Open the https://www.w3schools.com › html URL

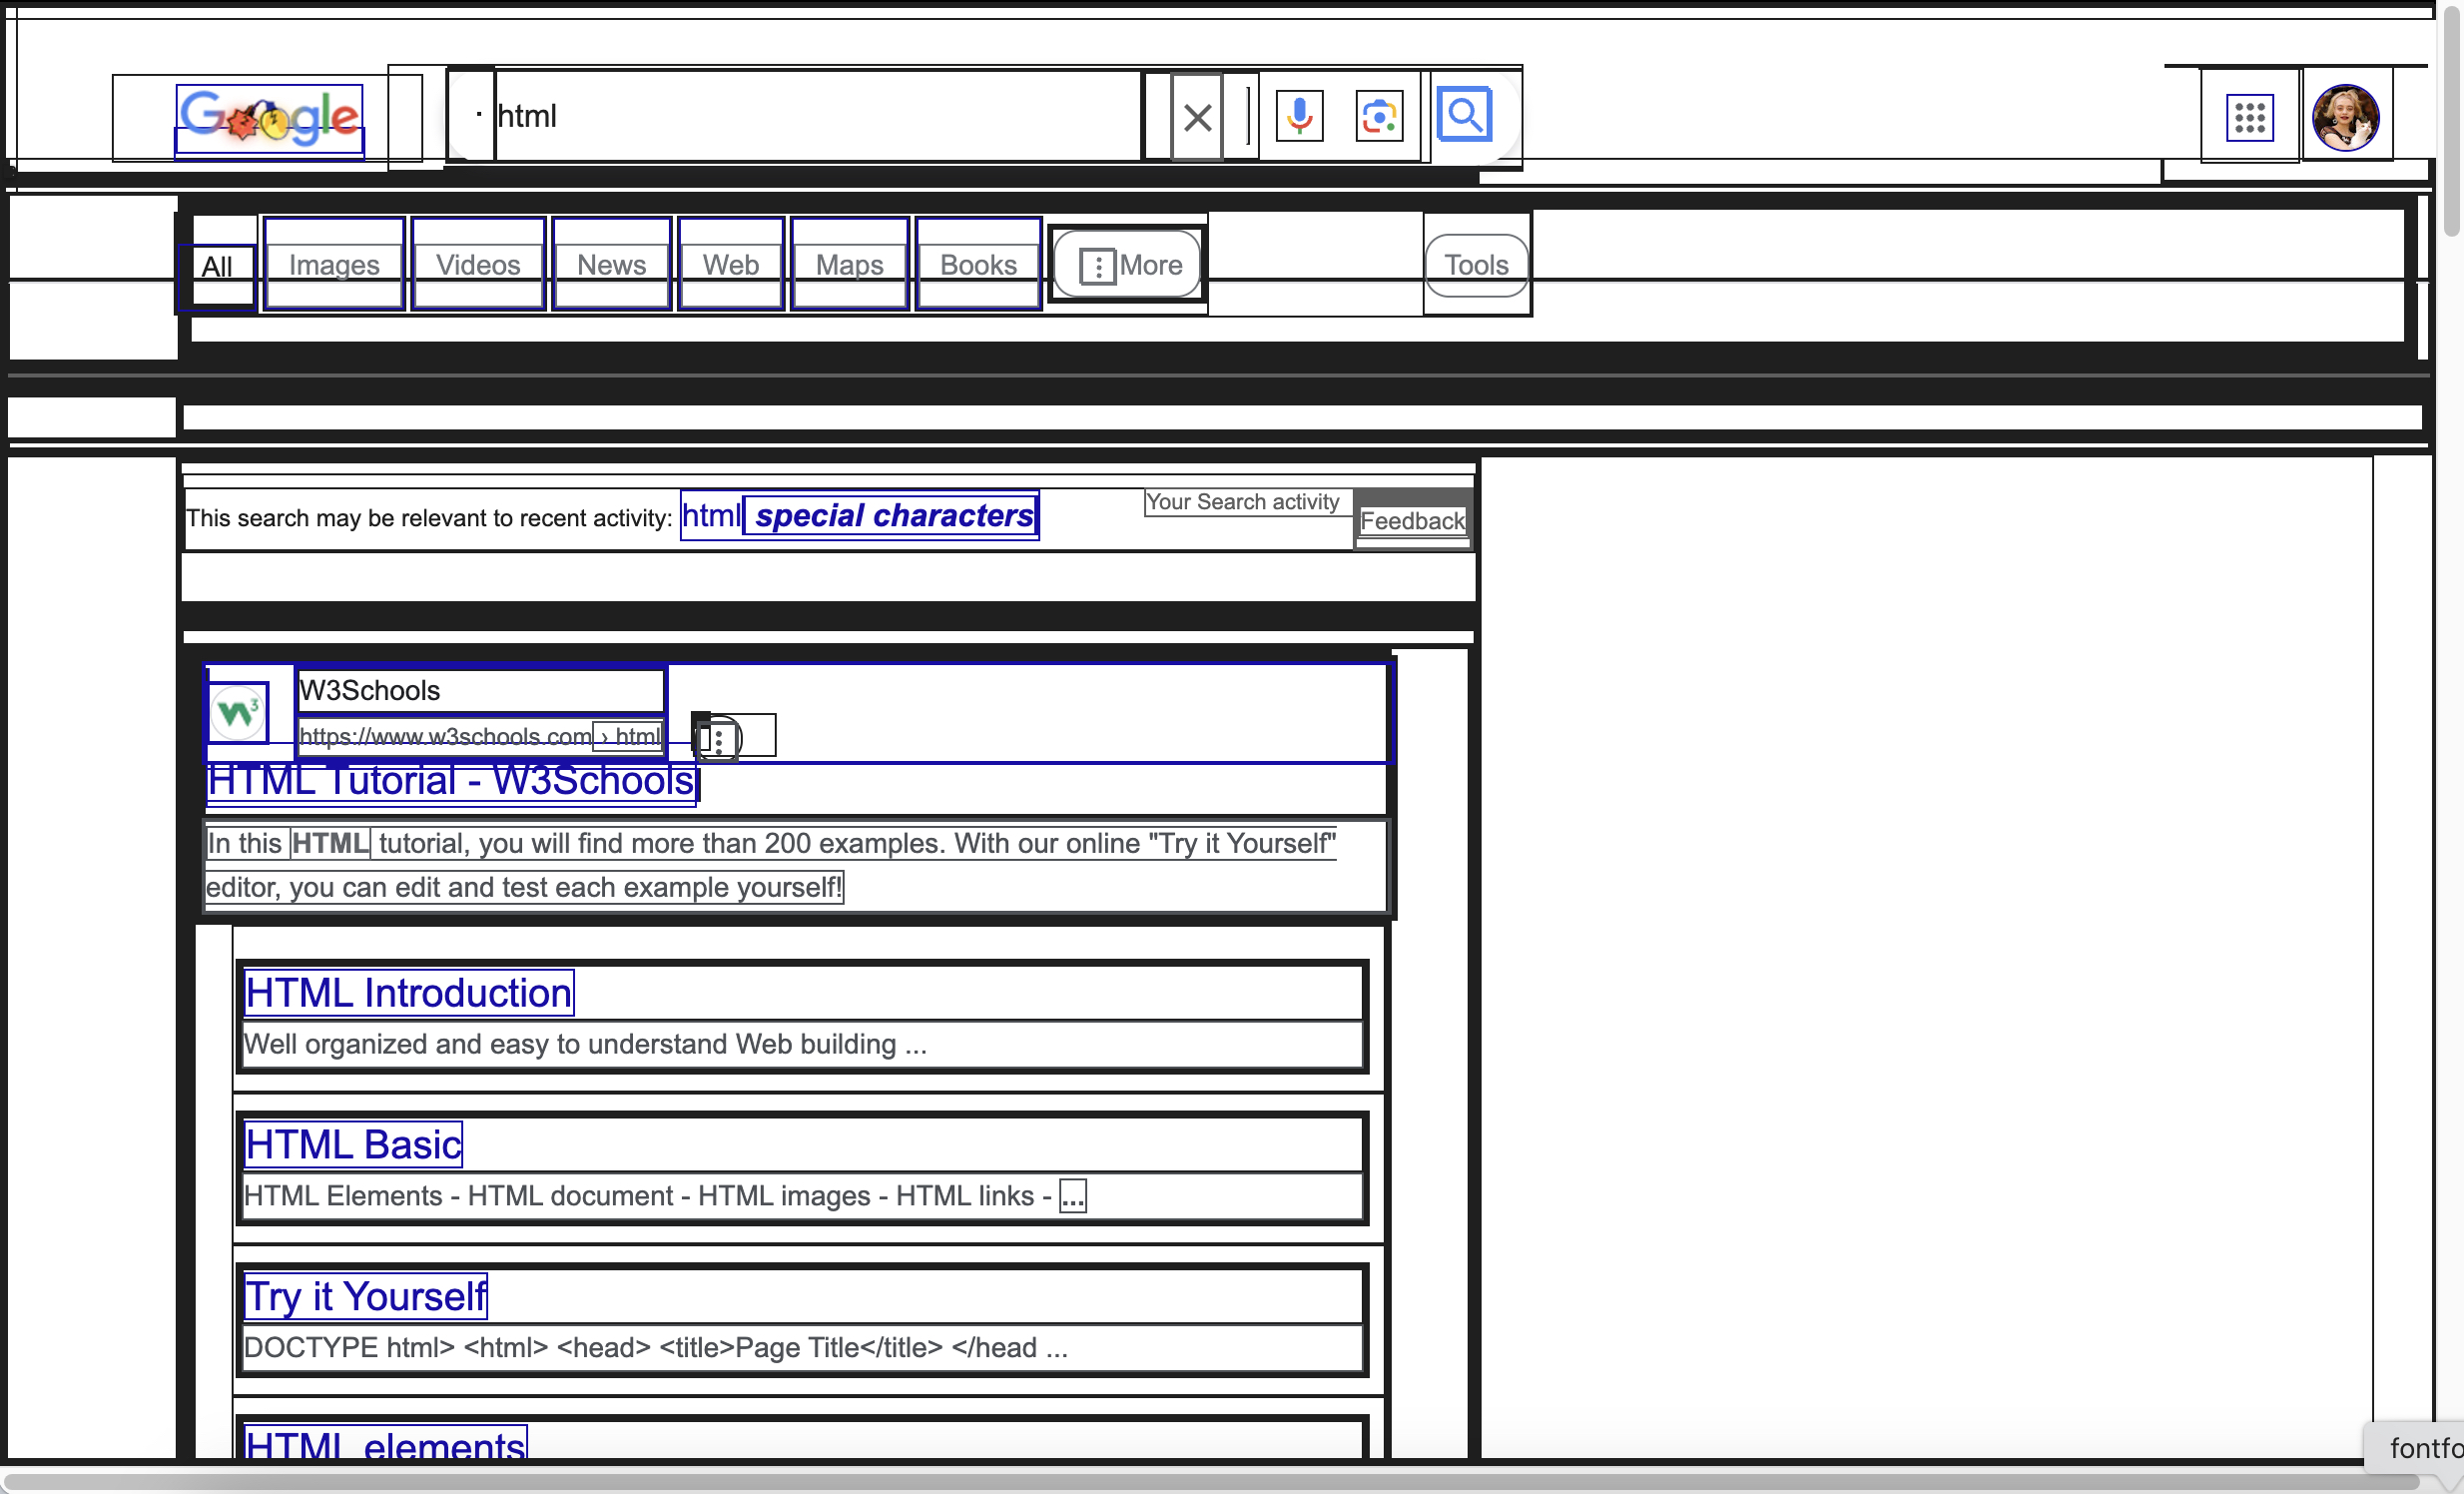(x=480, y=736)
